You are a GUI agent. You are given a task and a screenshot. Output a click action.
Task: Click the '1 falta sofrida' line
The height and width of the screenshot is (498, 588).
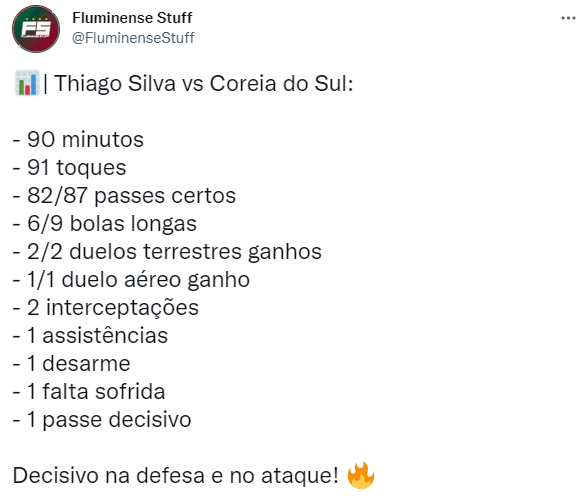[89, 392]
